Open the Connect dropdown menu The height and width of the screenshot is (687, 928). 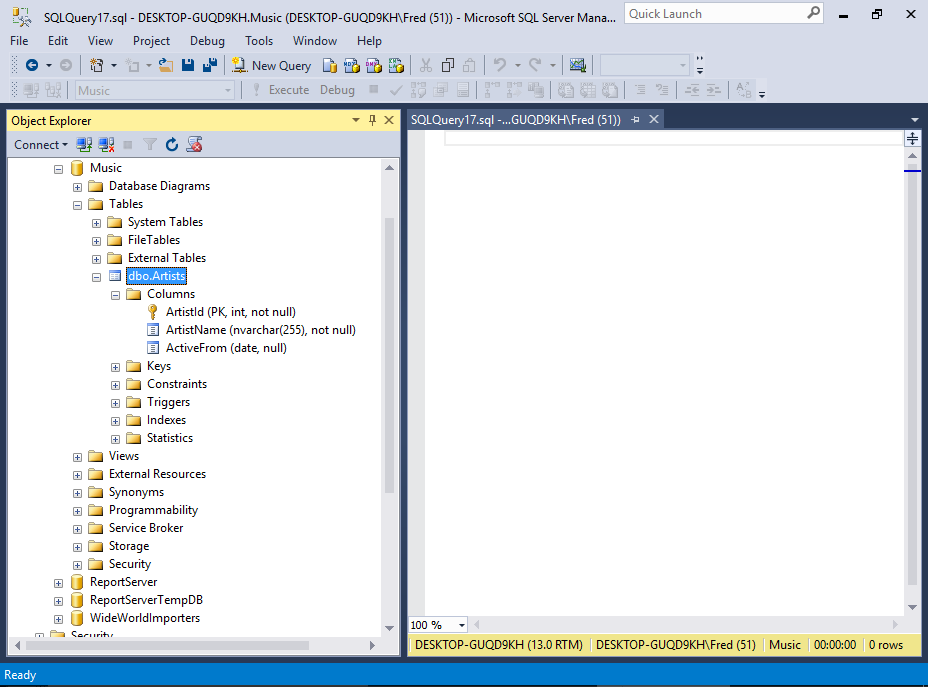(x=40, y=144)
